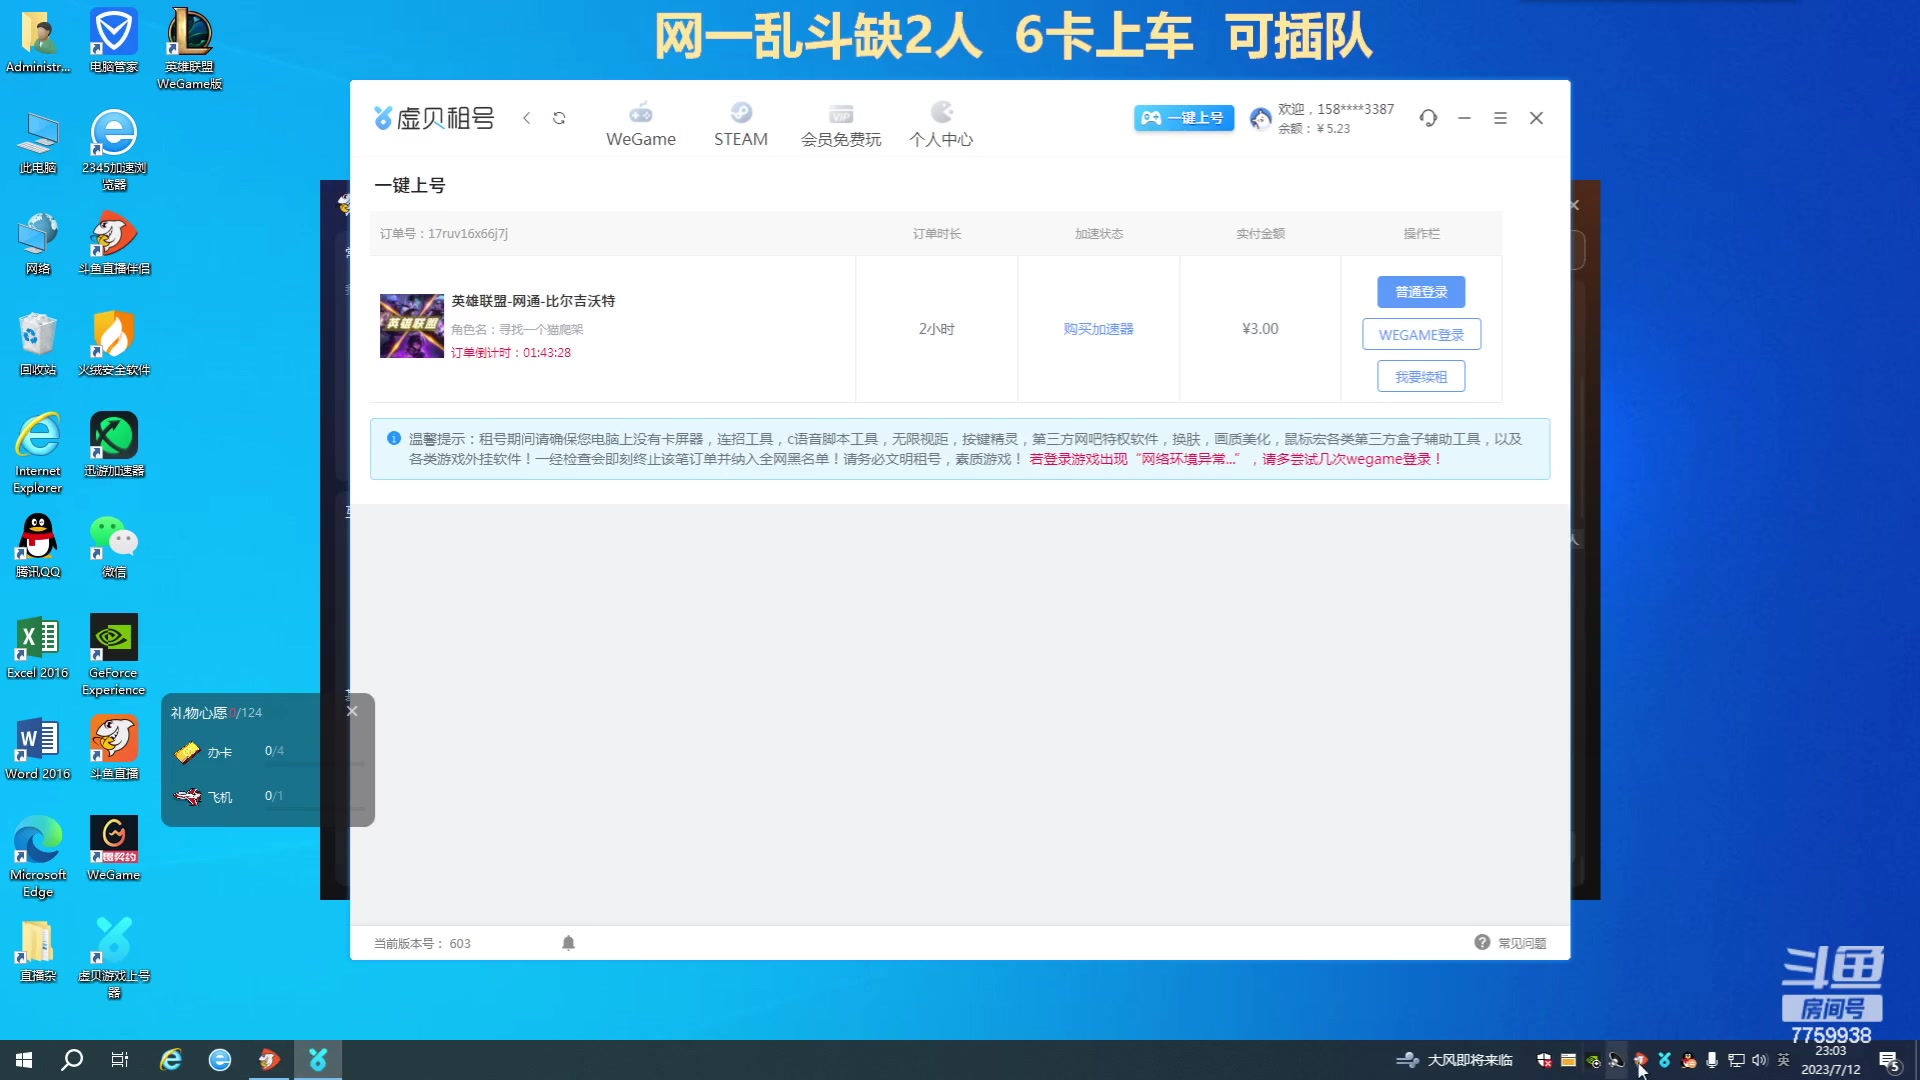Open the hamburger menu in the app title bar

(1500, 118)
